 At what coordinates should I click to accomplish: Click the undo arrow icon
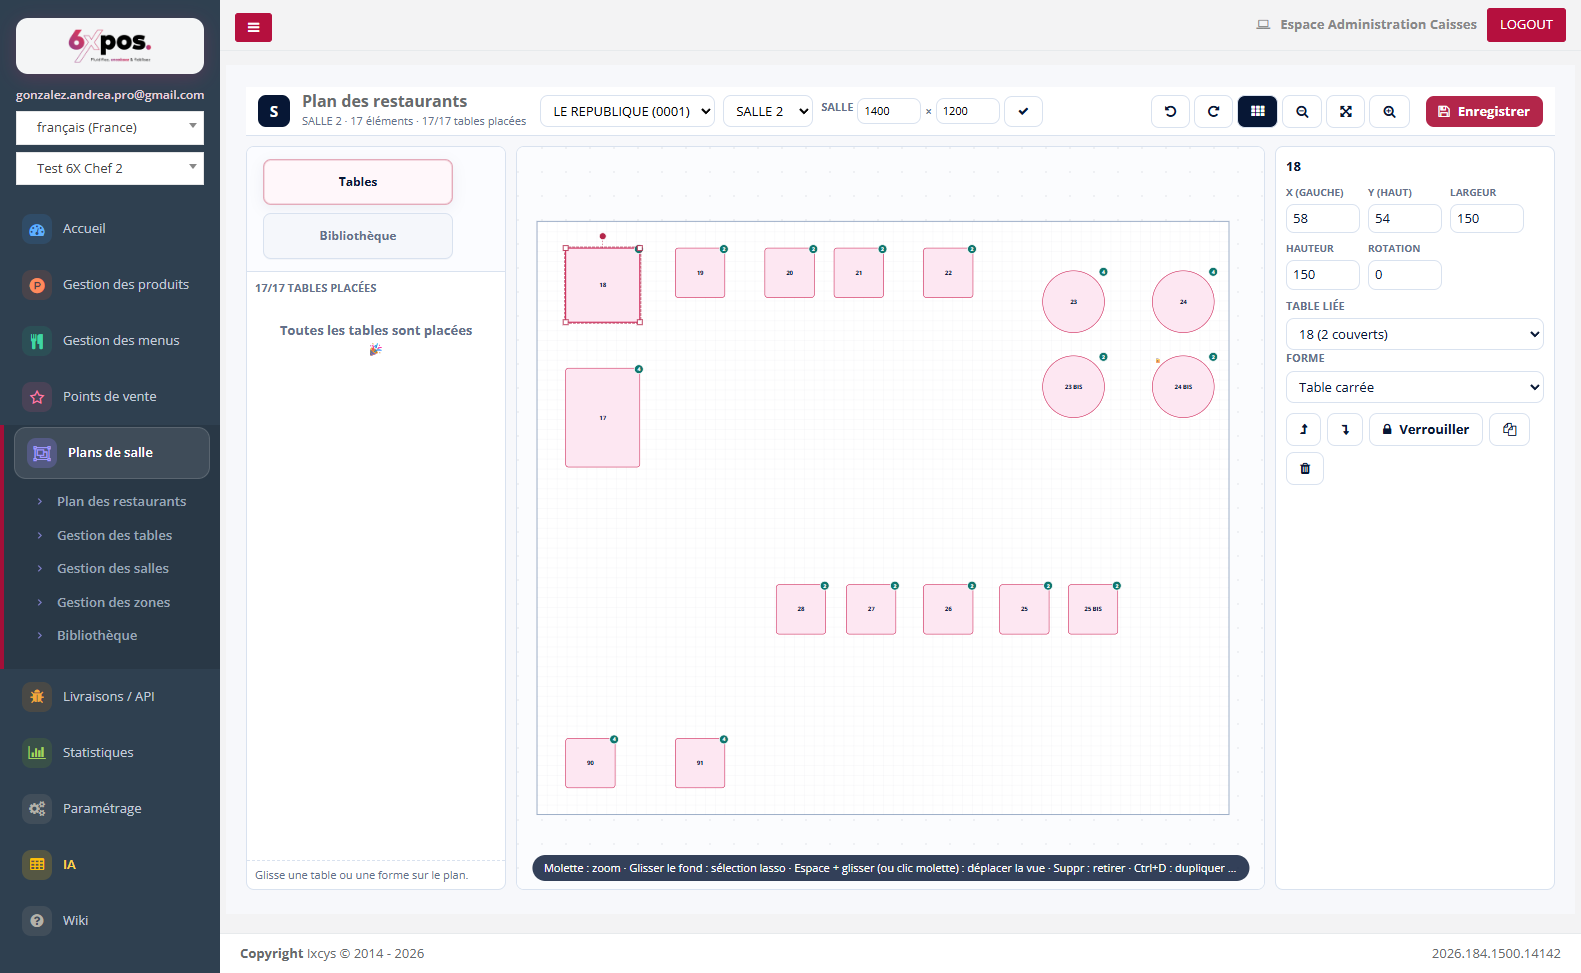coord(1170,112)
